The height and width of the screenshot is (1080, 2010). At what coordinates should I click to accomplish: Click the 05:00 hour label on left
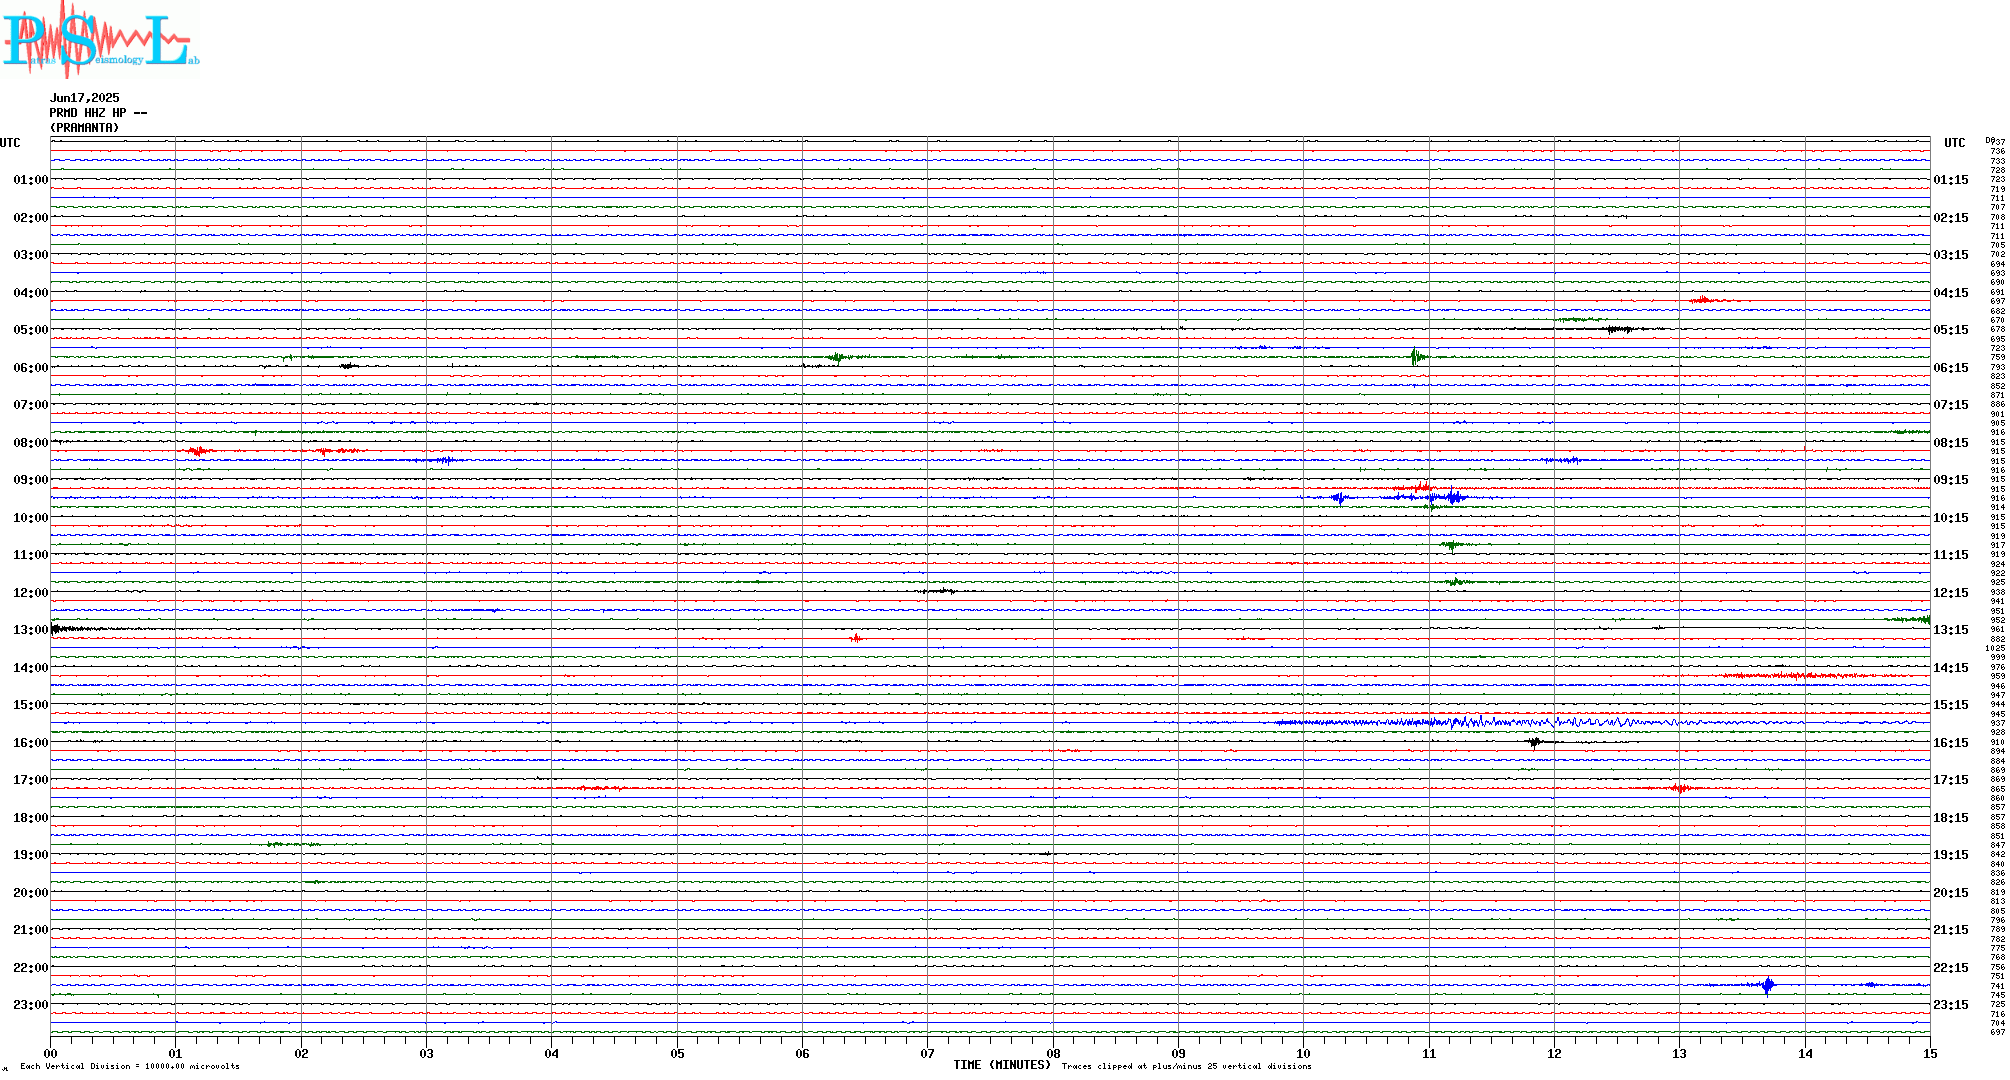30,330
